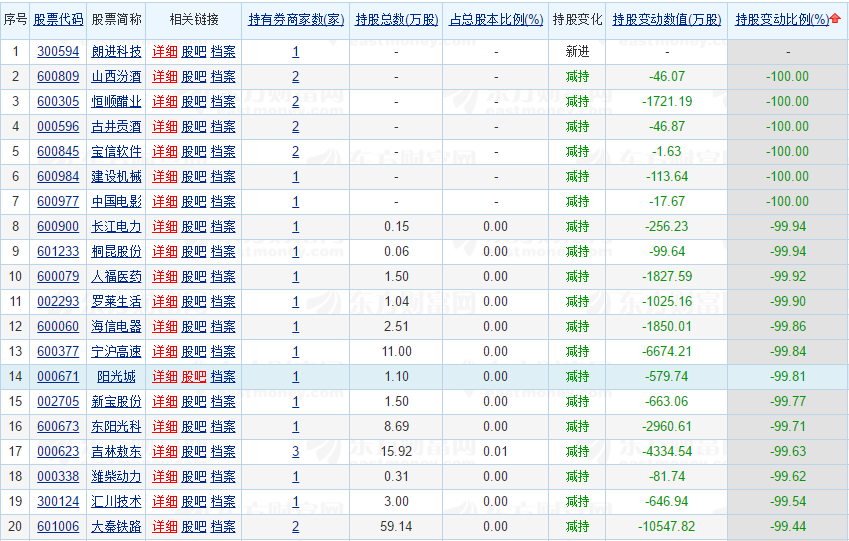Sort by 持有券商家数(家) header

(296, 19)
